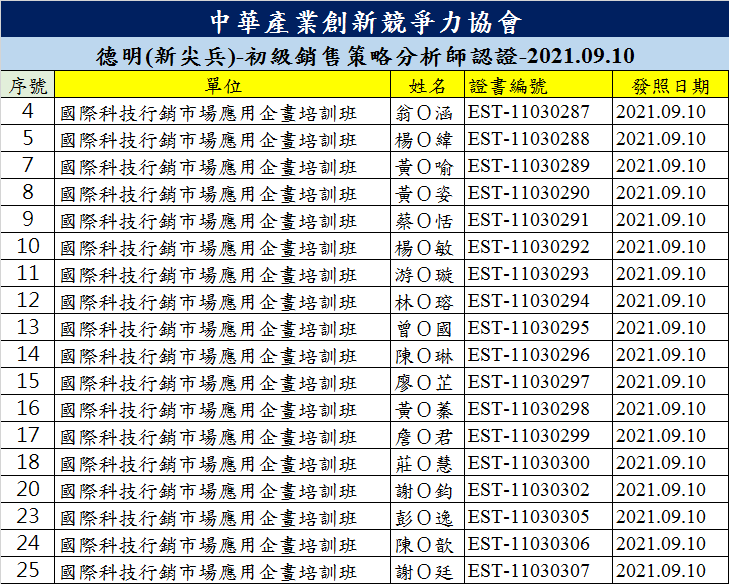Select sequence number 10 in 序號 column

[x=28, y=246]
